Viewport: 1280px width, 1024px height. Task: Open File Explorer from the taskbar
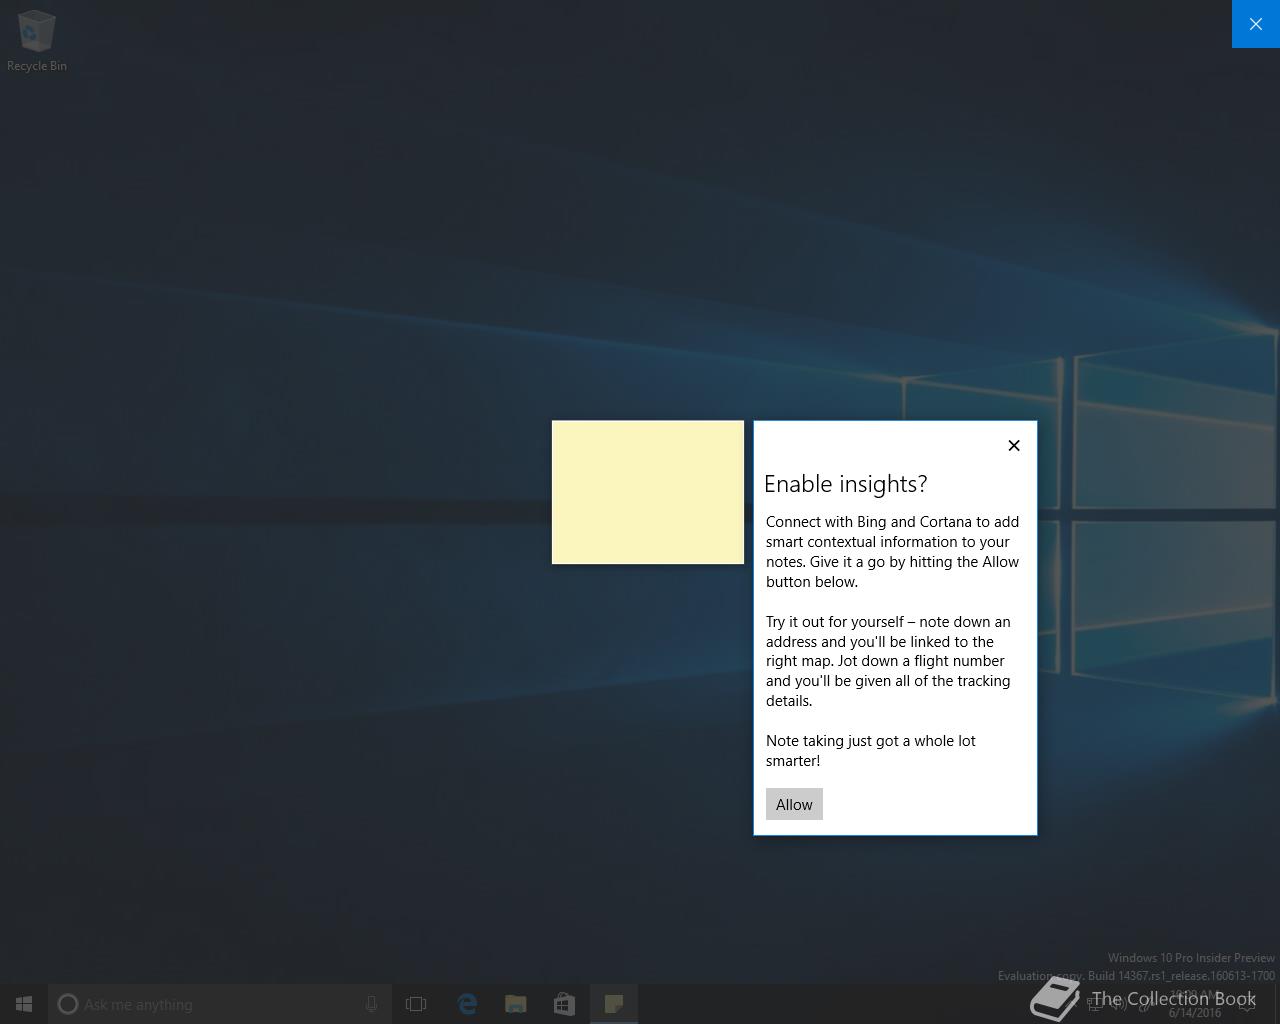coord(516,1004)
